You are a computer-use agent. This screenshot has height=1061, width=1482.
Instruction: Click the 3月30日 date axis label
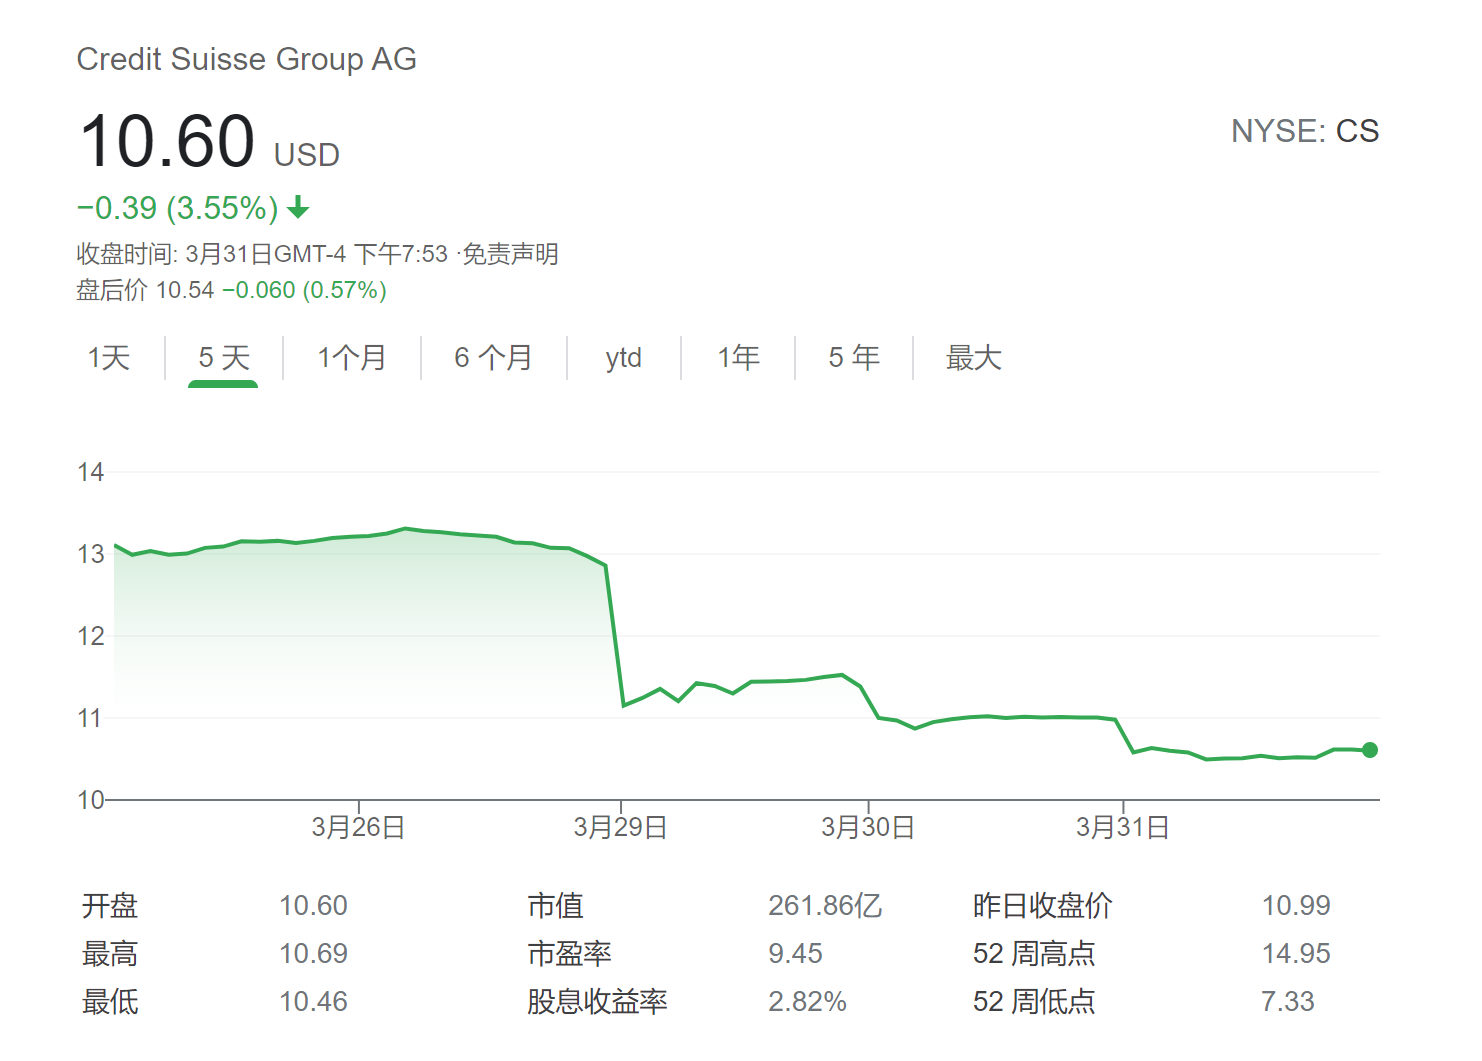click(868, 828)
